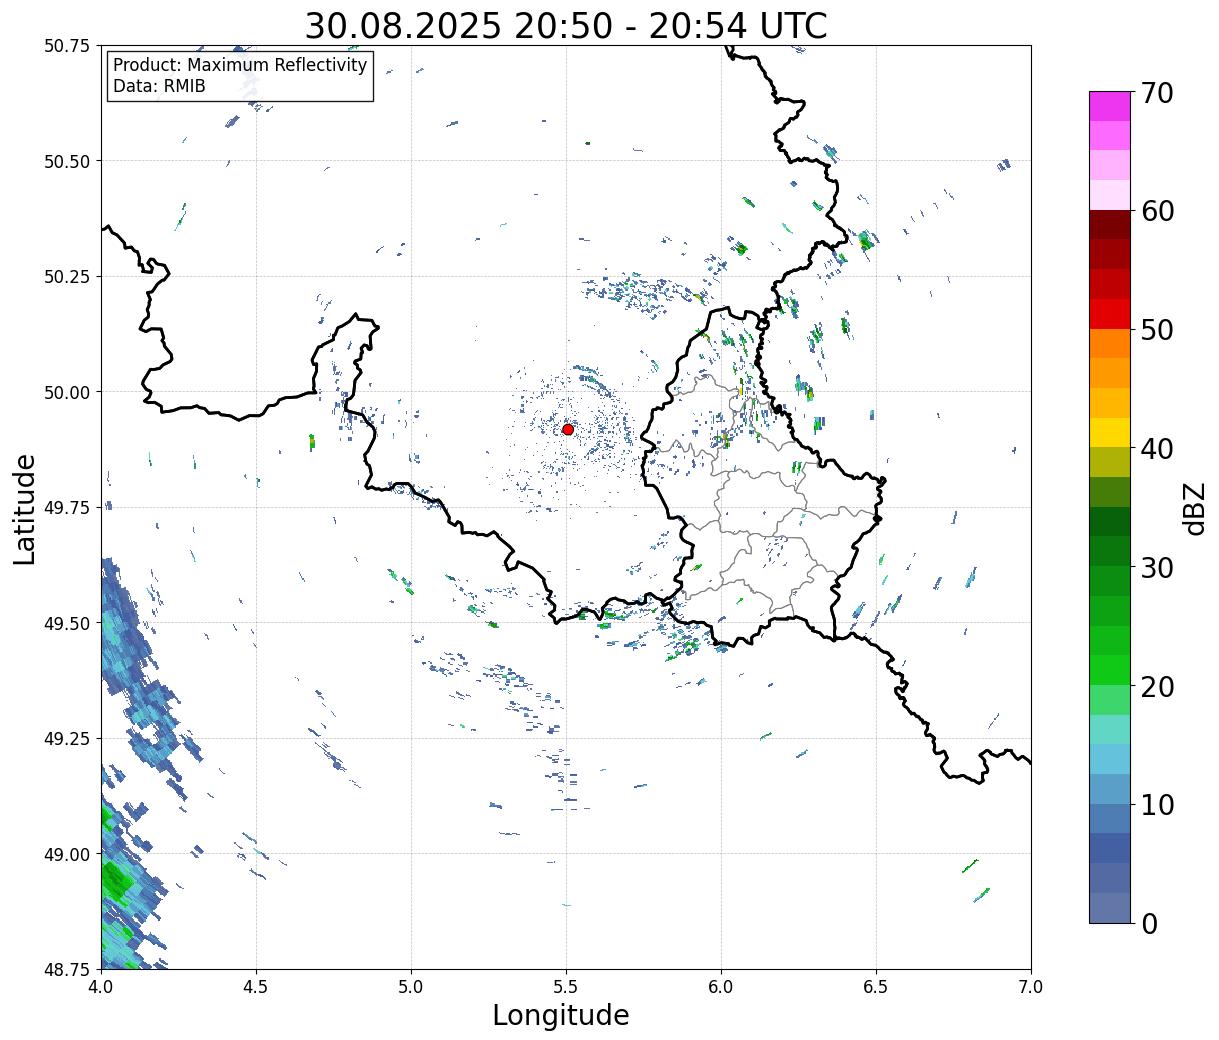Click the bright red colorbar segment above 50

click(x=1110, y=314)
